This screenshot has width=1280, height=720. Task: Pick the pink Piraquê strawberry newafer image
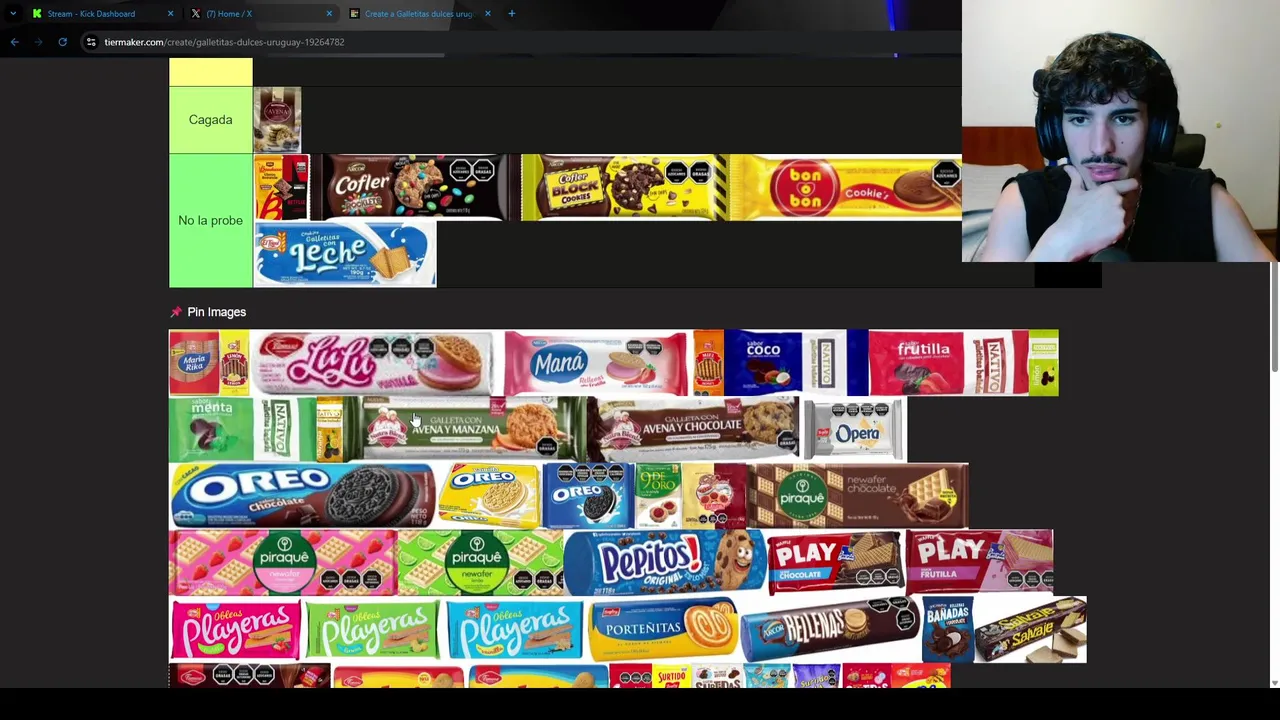pyautogui.click(x=283, y=563)
